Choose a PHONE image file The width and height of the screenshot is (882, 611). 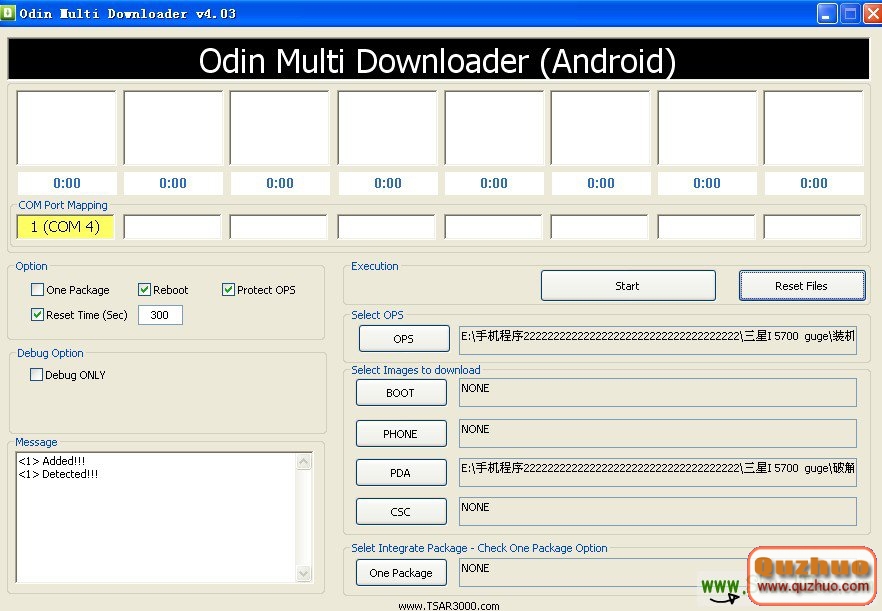point(401,434)
